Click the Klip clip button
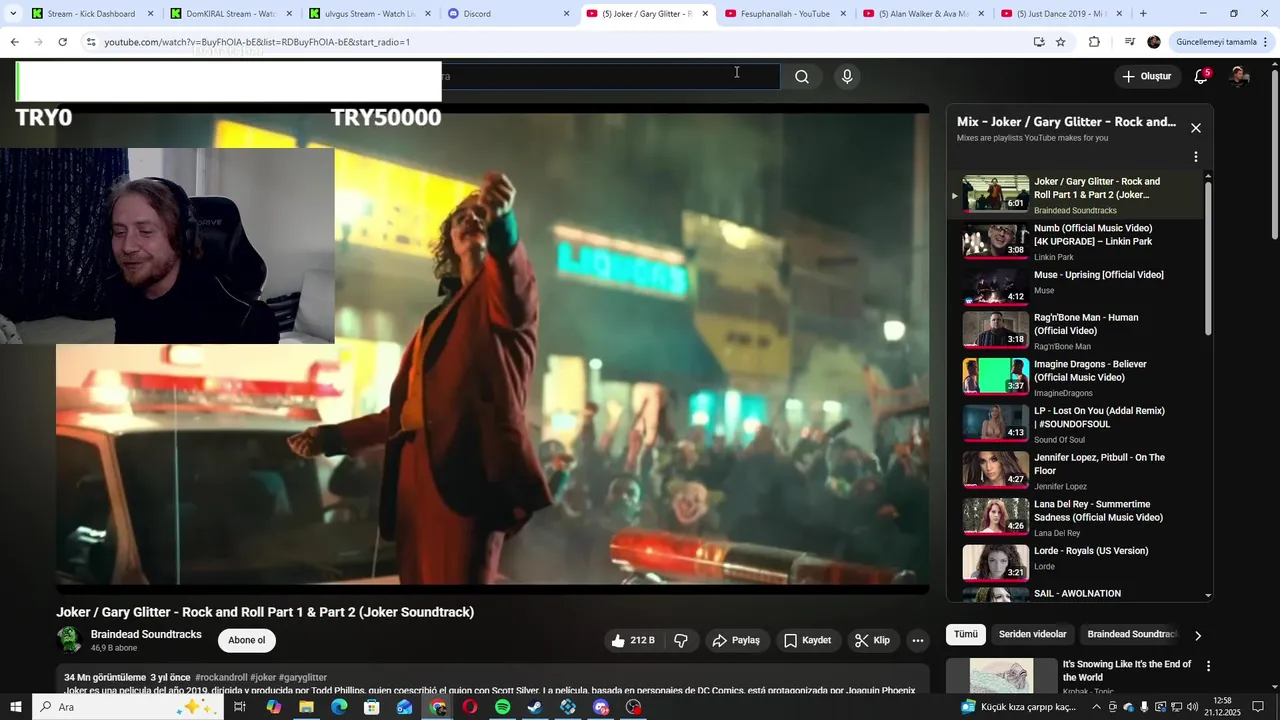The height and width of the screenshot is (720, 1280). [x=872, y=641]
